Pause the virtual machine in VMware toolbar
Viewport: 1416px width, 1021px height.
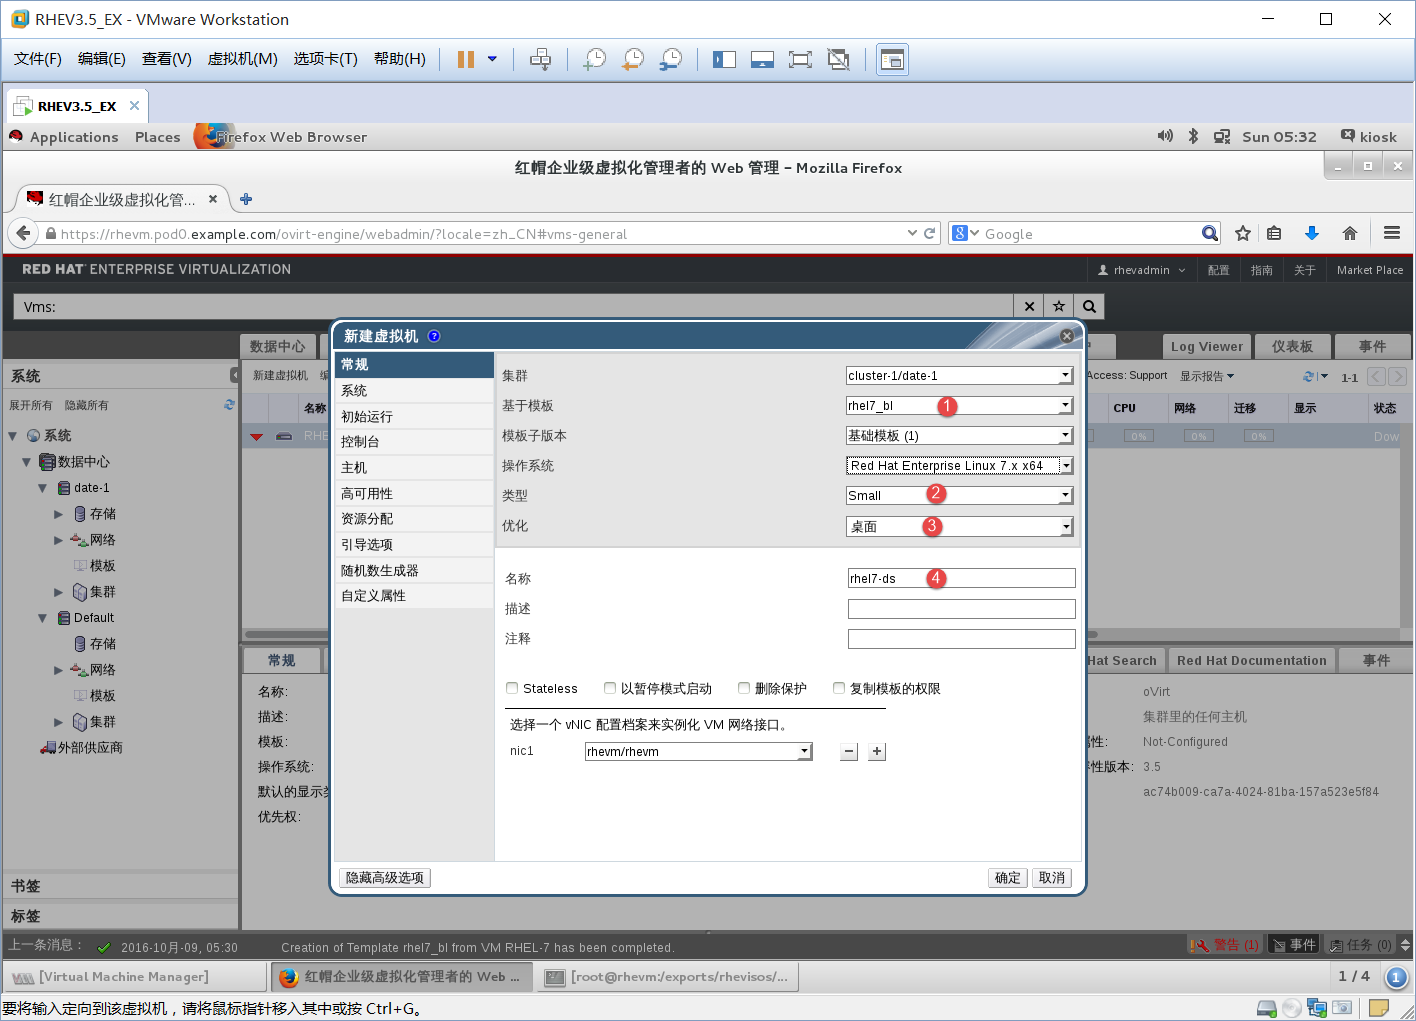click(465, 59)
